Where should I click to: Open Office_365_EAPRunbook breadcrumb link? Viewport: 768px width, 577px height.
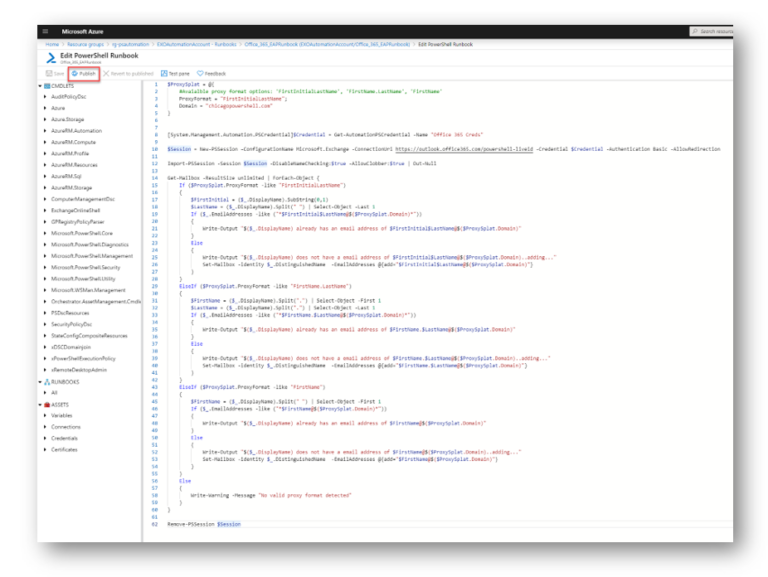[327, 44]
